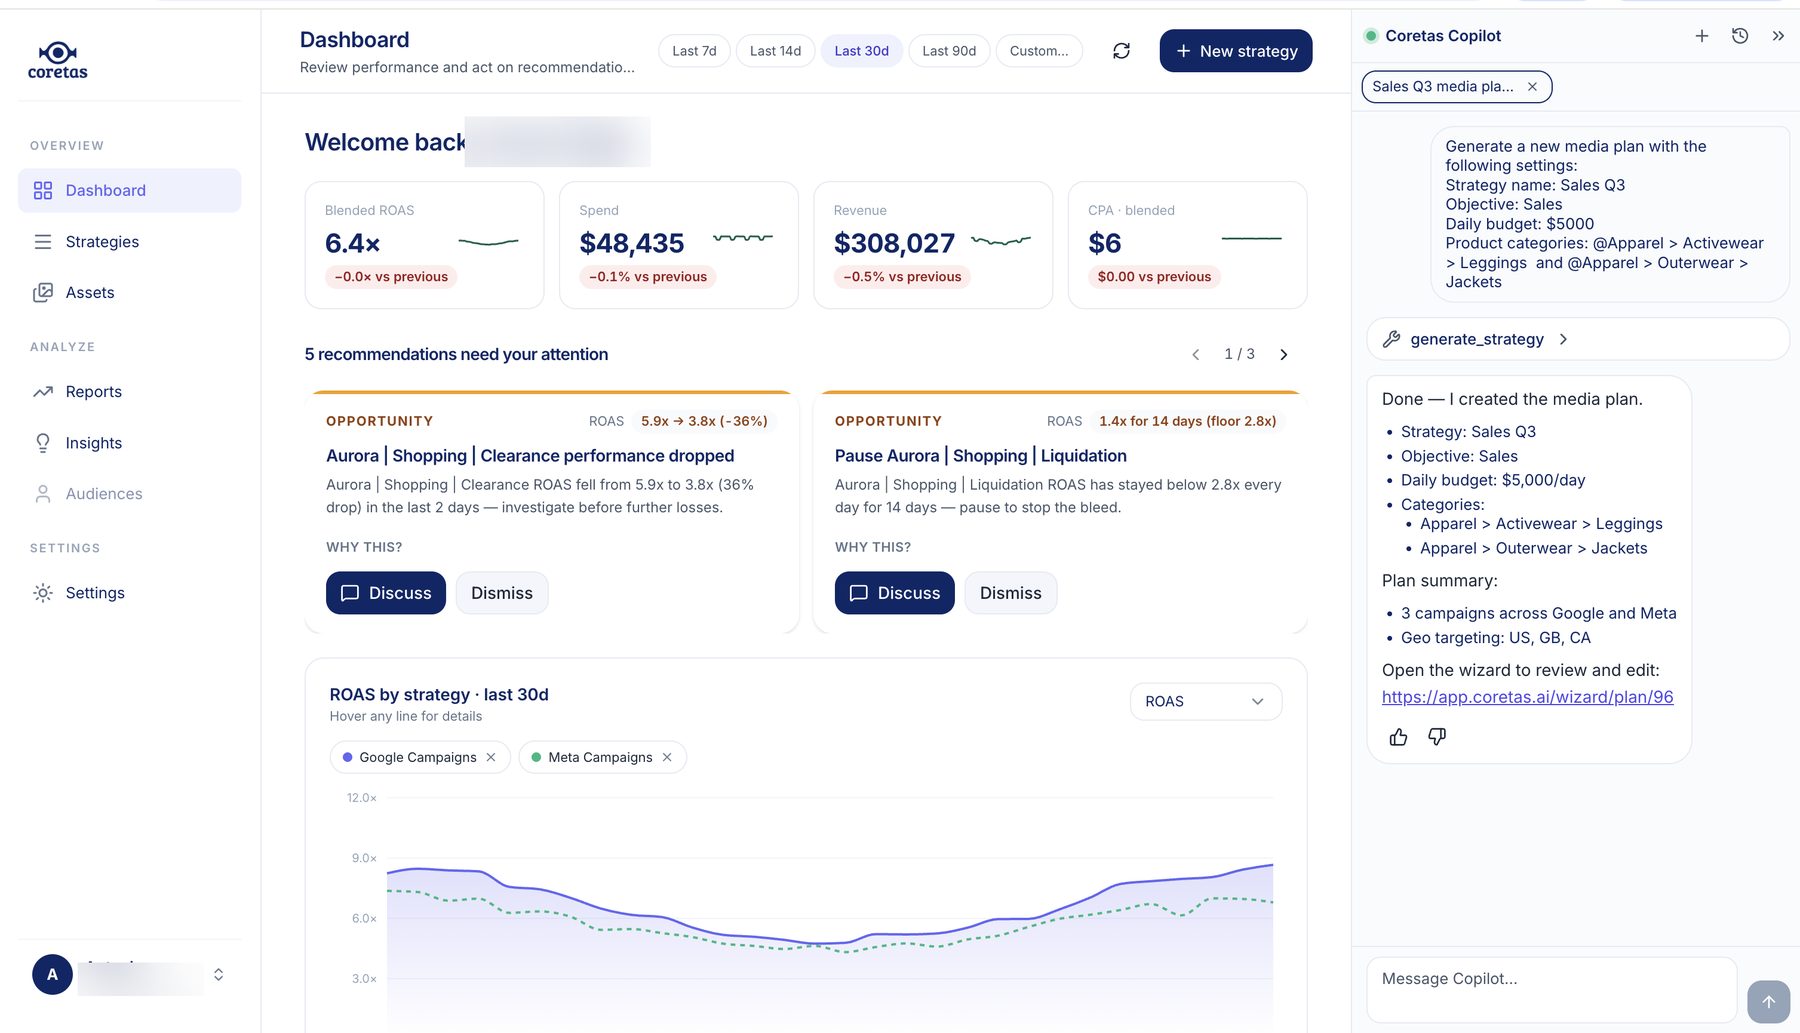Open Settings in the sidebar

tap(130, 593)
